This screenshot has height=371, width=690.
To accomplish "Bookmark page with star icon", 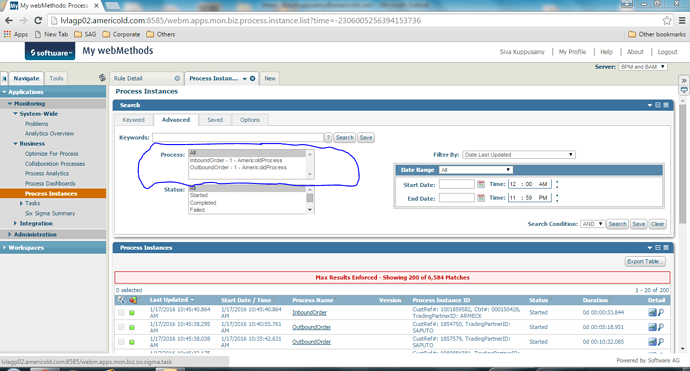I will tap(667, 21).
